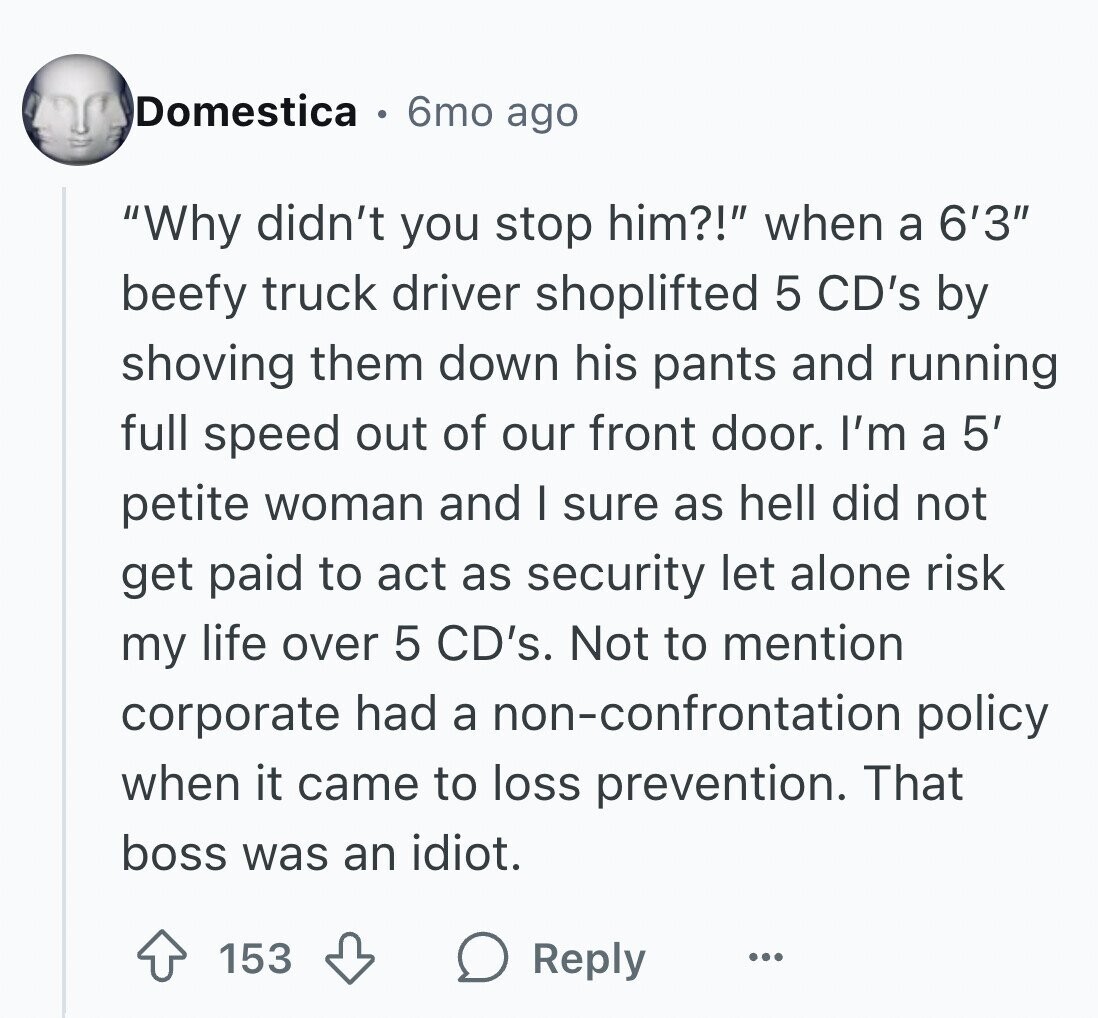Click the word "shoplifted" in the comment

coord(647,293)
